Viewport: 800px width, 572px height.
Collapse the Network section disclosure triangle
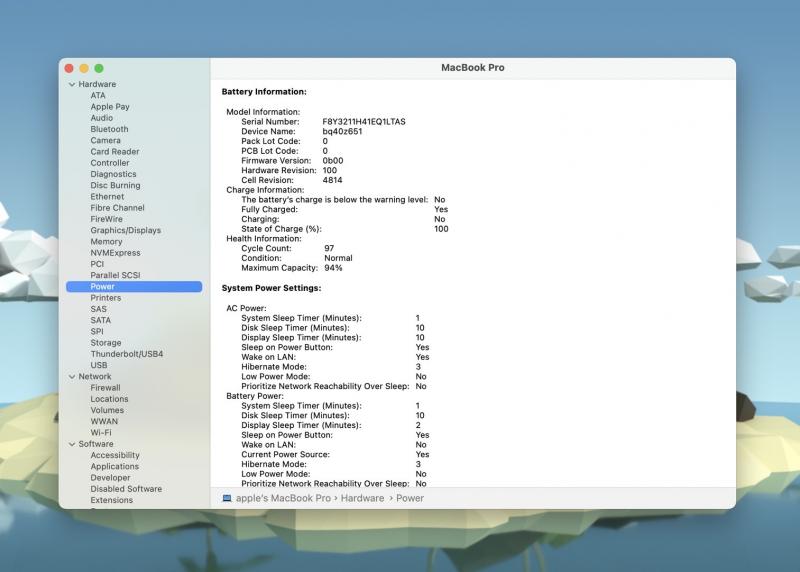click(72, 377)
